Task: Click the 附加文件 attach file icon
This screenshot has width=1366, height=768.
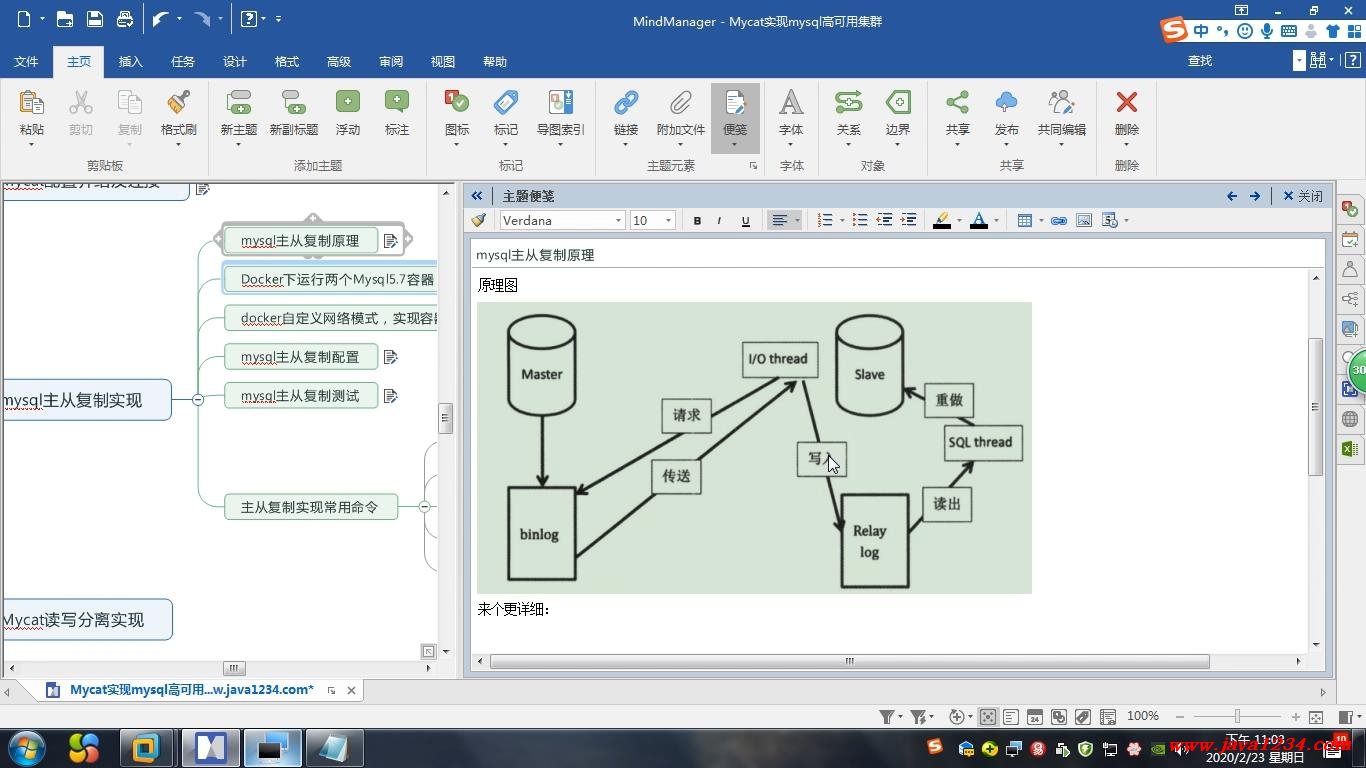Action: pyautogui.click(x=681, y=104)
